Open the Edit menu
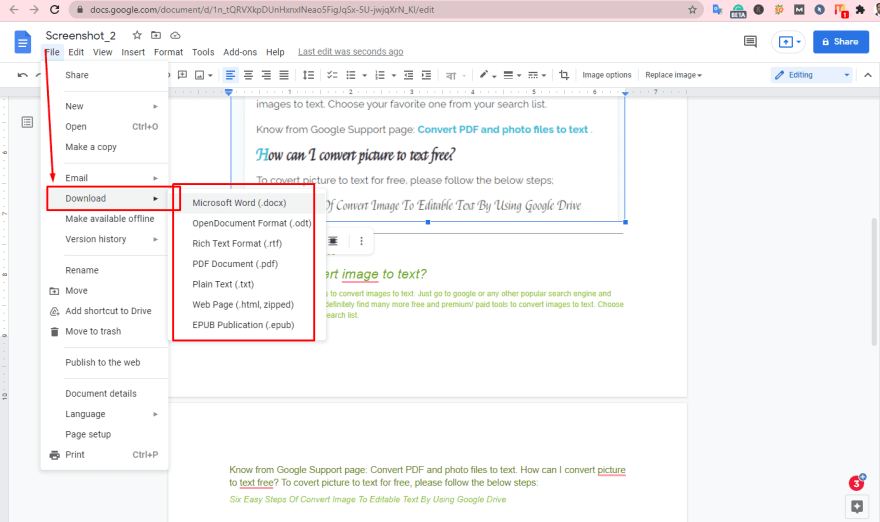Viewport: 880px width, 522px height. point(76,52)
